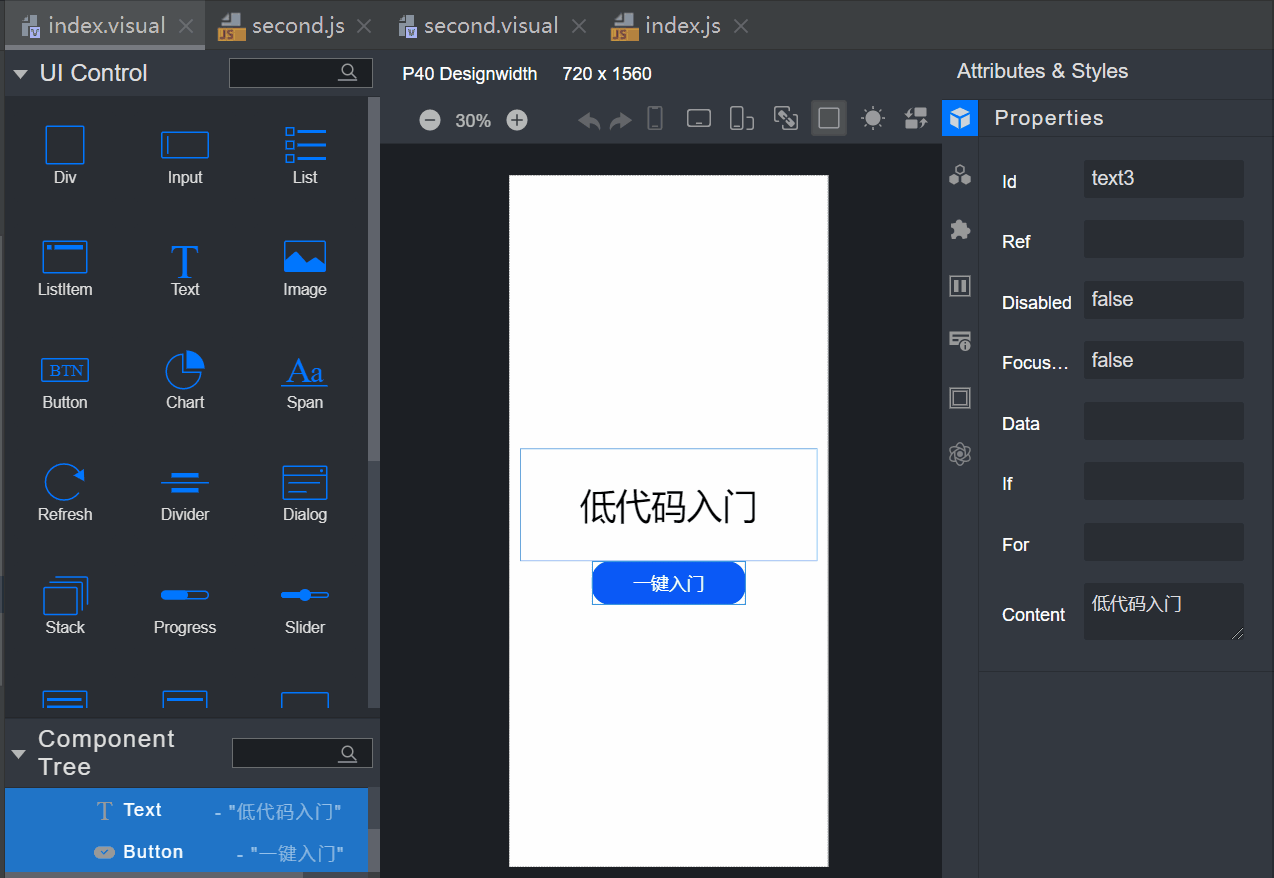Screen dimensions: 1274x878
Task: Select the 低代码入门 text on canvas
Action: tap(668, 505)
